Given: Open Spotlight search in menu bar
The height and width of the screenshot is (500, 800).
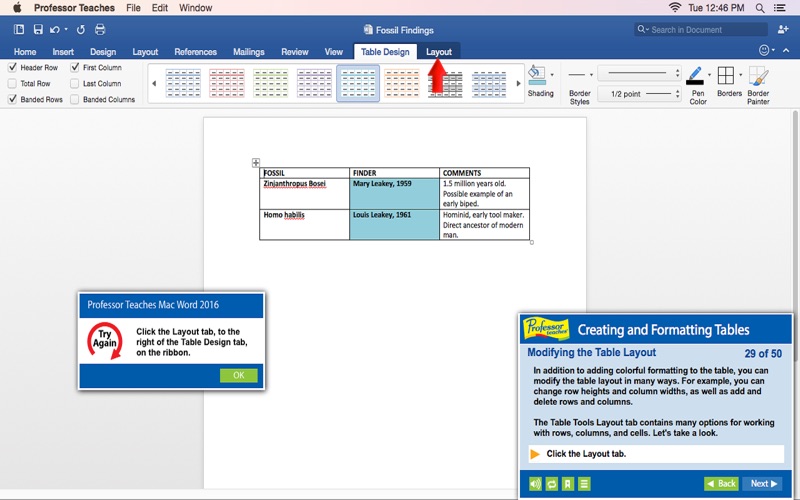Looking at the screenshot, I should click(x=760, y=8).
